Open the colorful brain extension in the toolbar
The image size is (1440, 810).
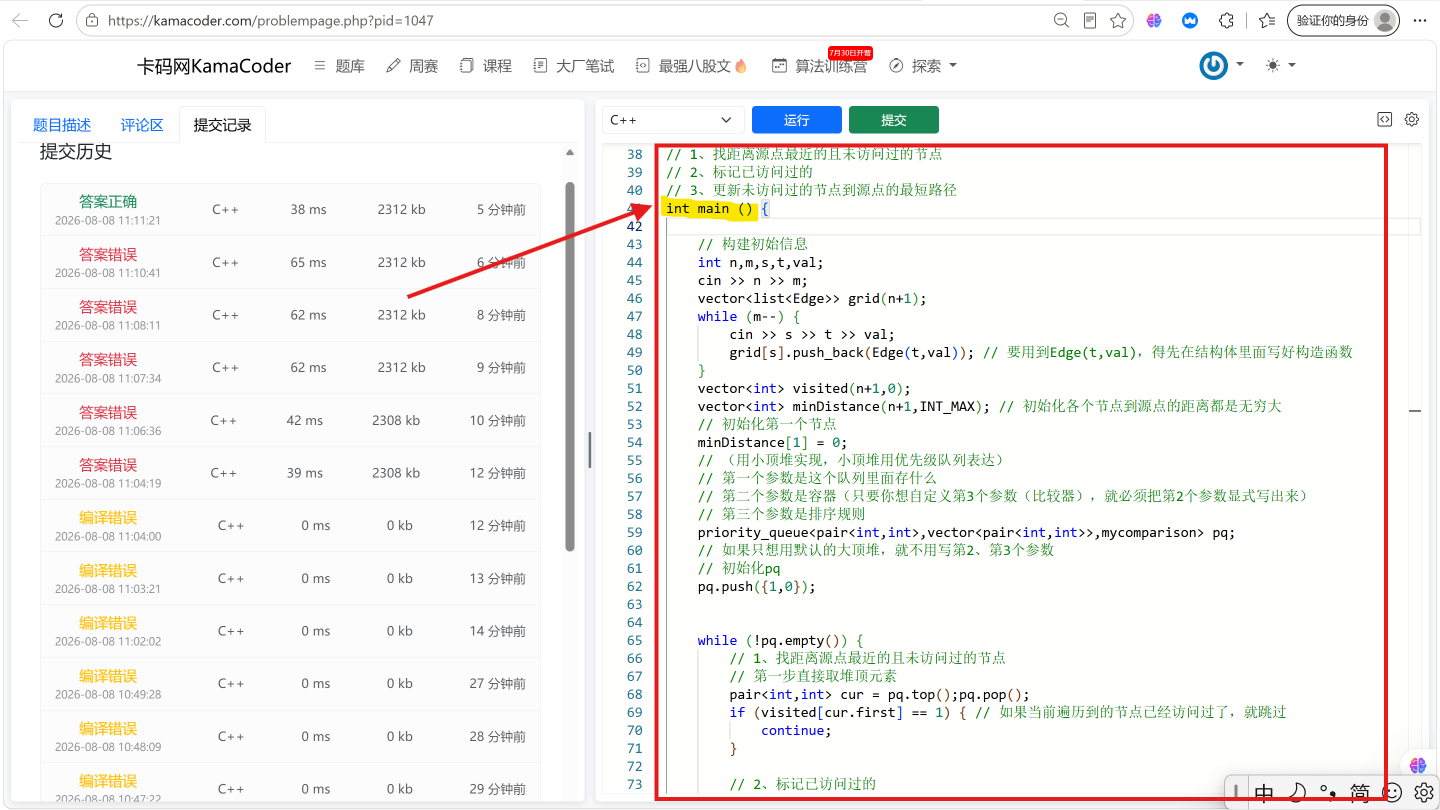[1154, 20]
